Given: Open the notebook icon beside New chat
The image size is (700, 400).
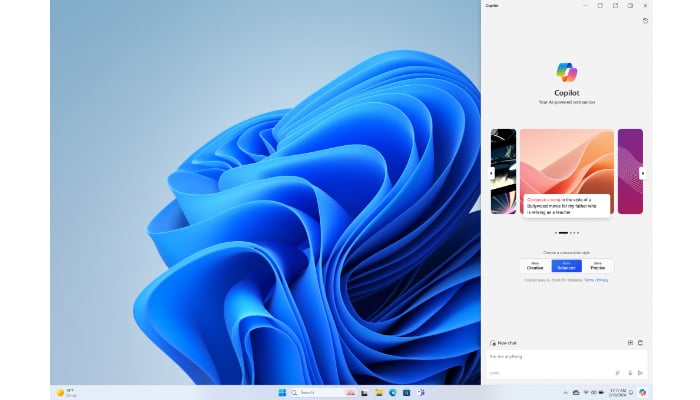Looking at the screenshot, I should tap(640, 343).
